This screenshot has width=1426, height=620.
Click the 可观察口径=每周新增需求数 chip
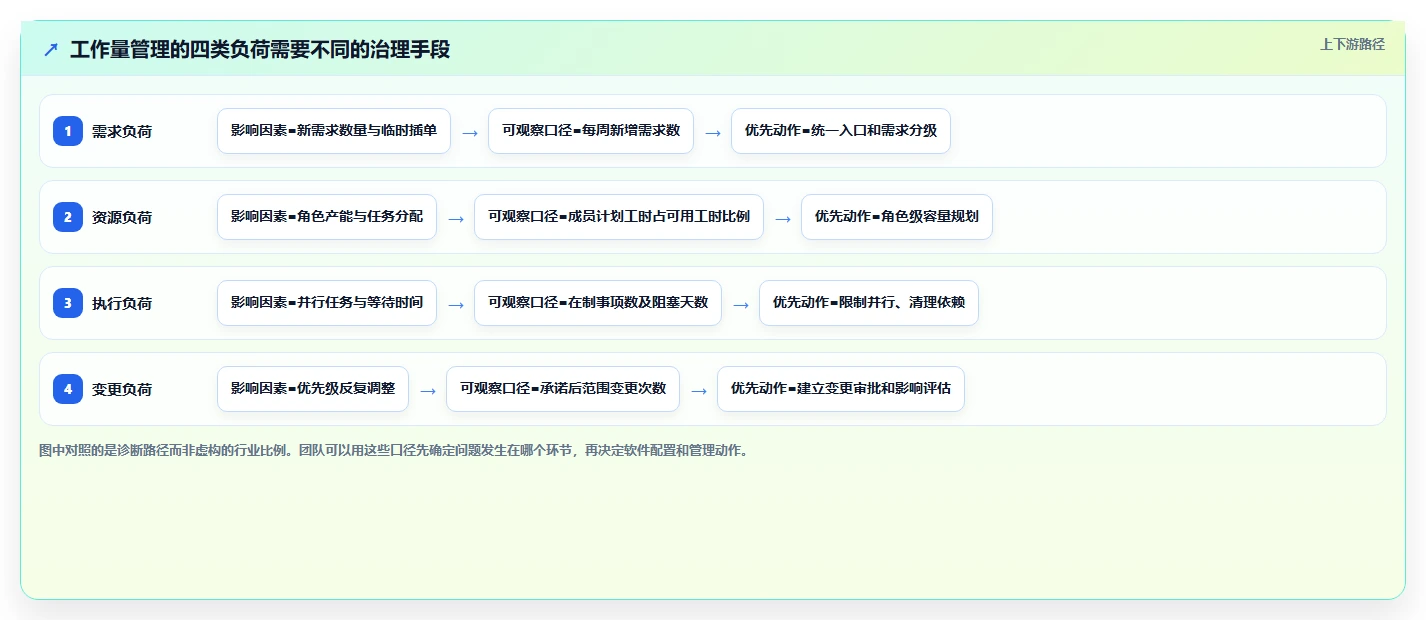591,131
